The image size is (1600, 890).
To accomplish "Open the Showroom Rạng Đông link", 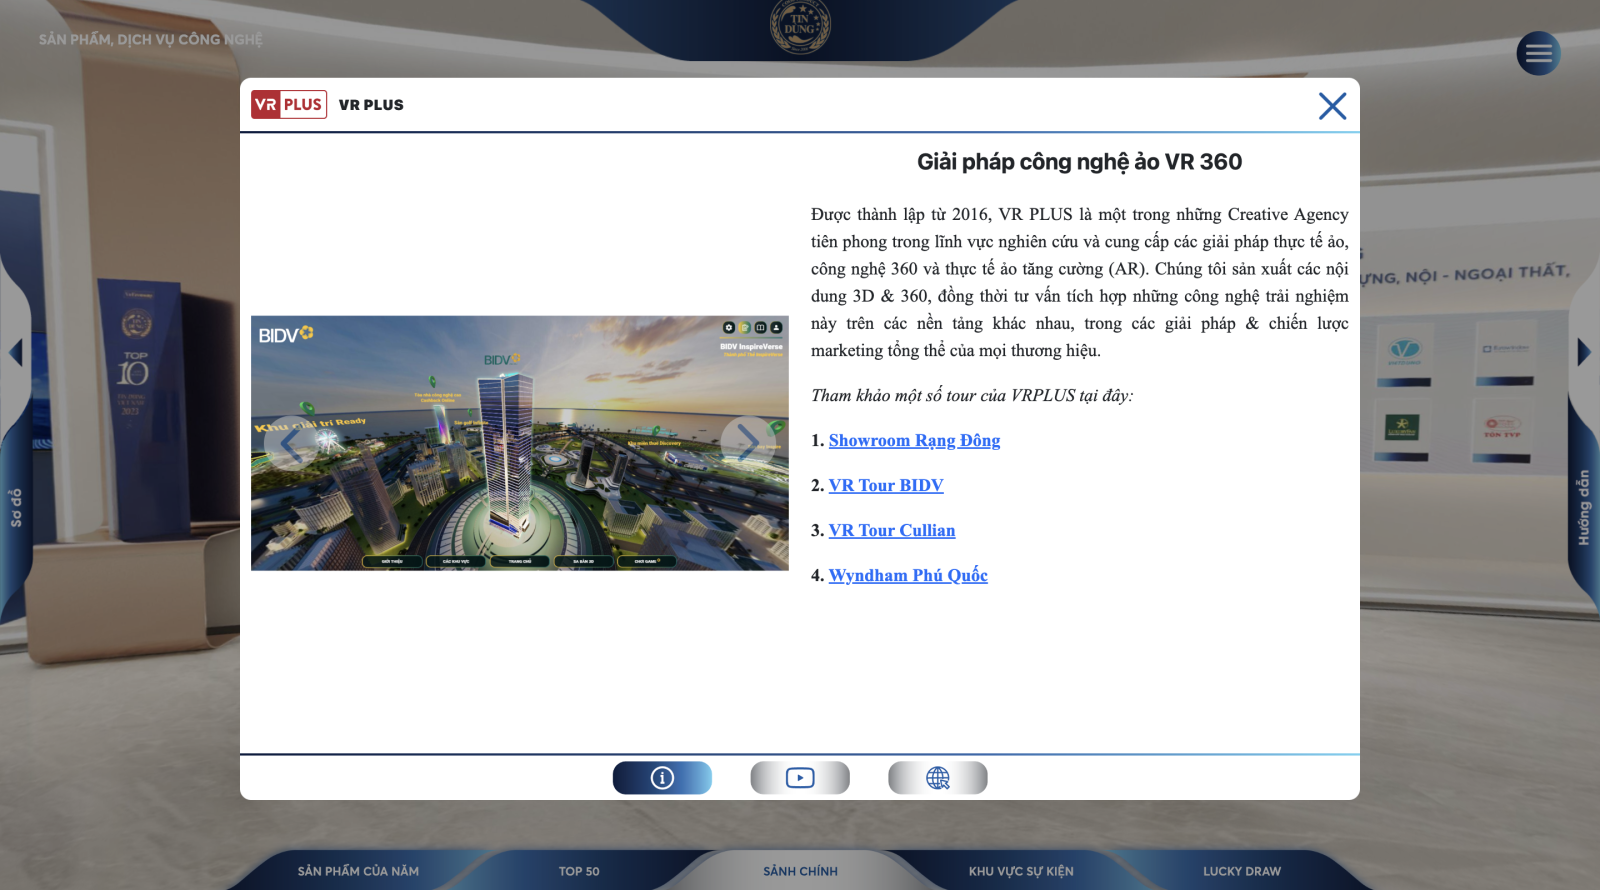I will coord(914,441).
